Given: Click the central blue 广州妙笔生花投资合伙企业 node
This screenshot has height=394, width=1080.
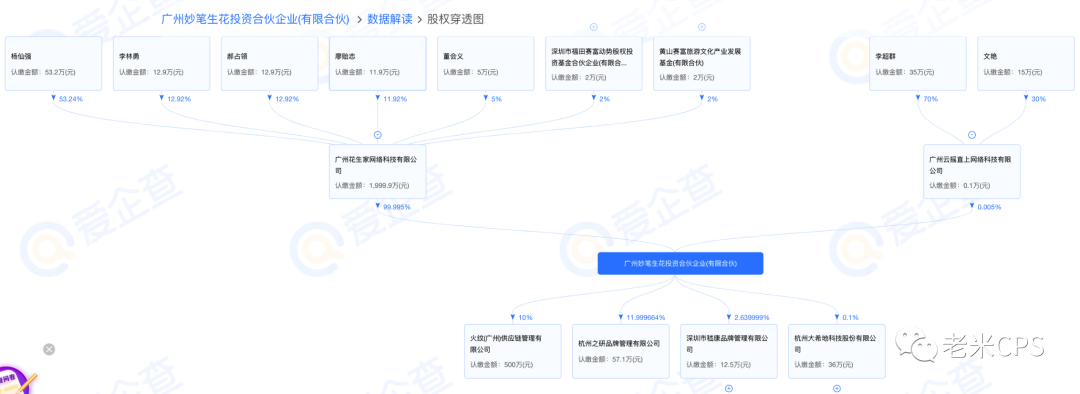Looking at the screenshot, I should (x=681, y=263).
